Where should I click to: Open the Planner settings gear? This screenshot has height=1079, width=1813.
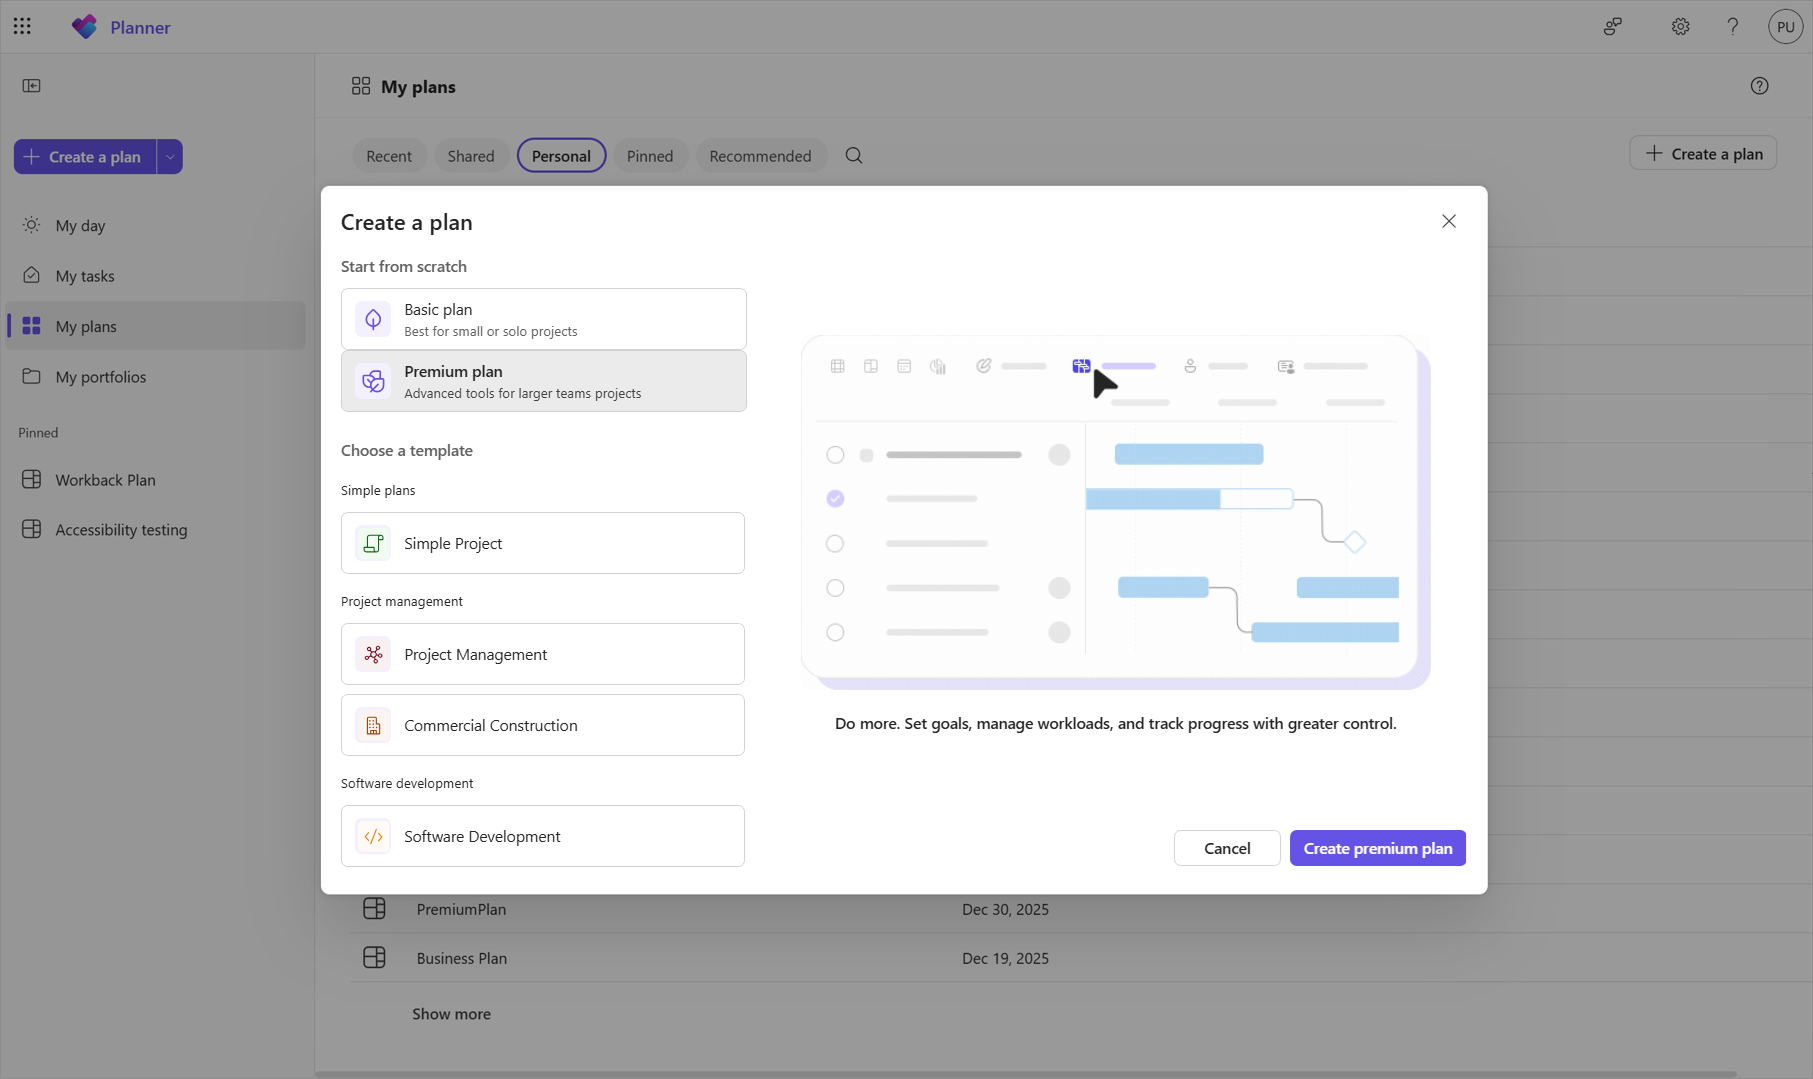[1680, 27]
